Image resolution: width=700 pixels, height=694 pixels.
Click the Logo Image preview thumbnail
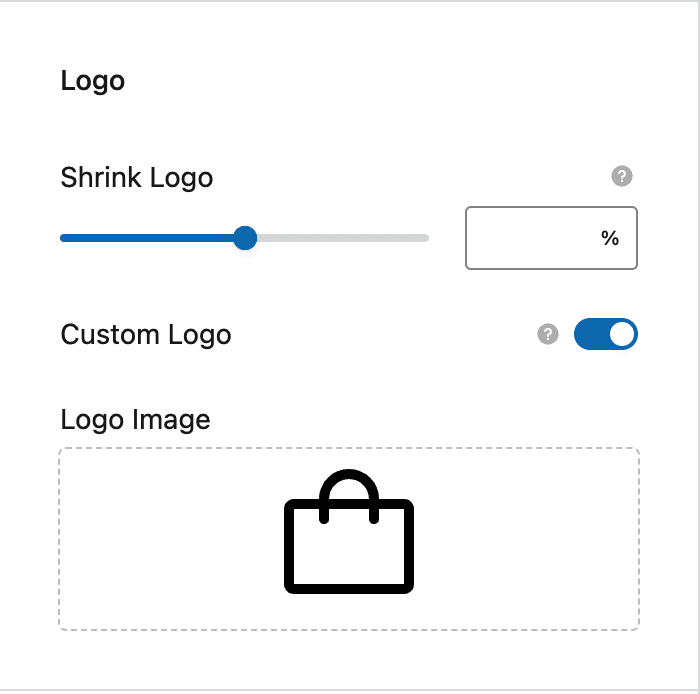pos(349,532)
